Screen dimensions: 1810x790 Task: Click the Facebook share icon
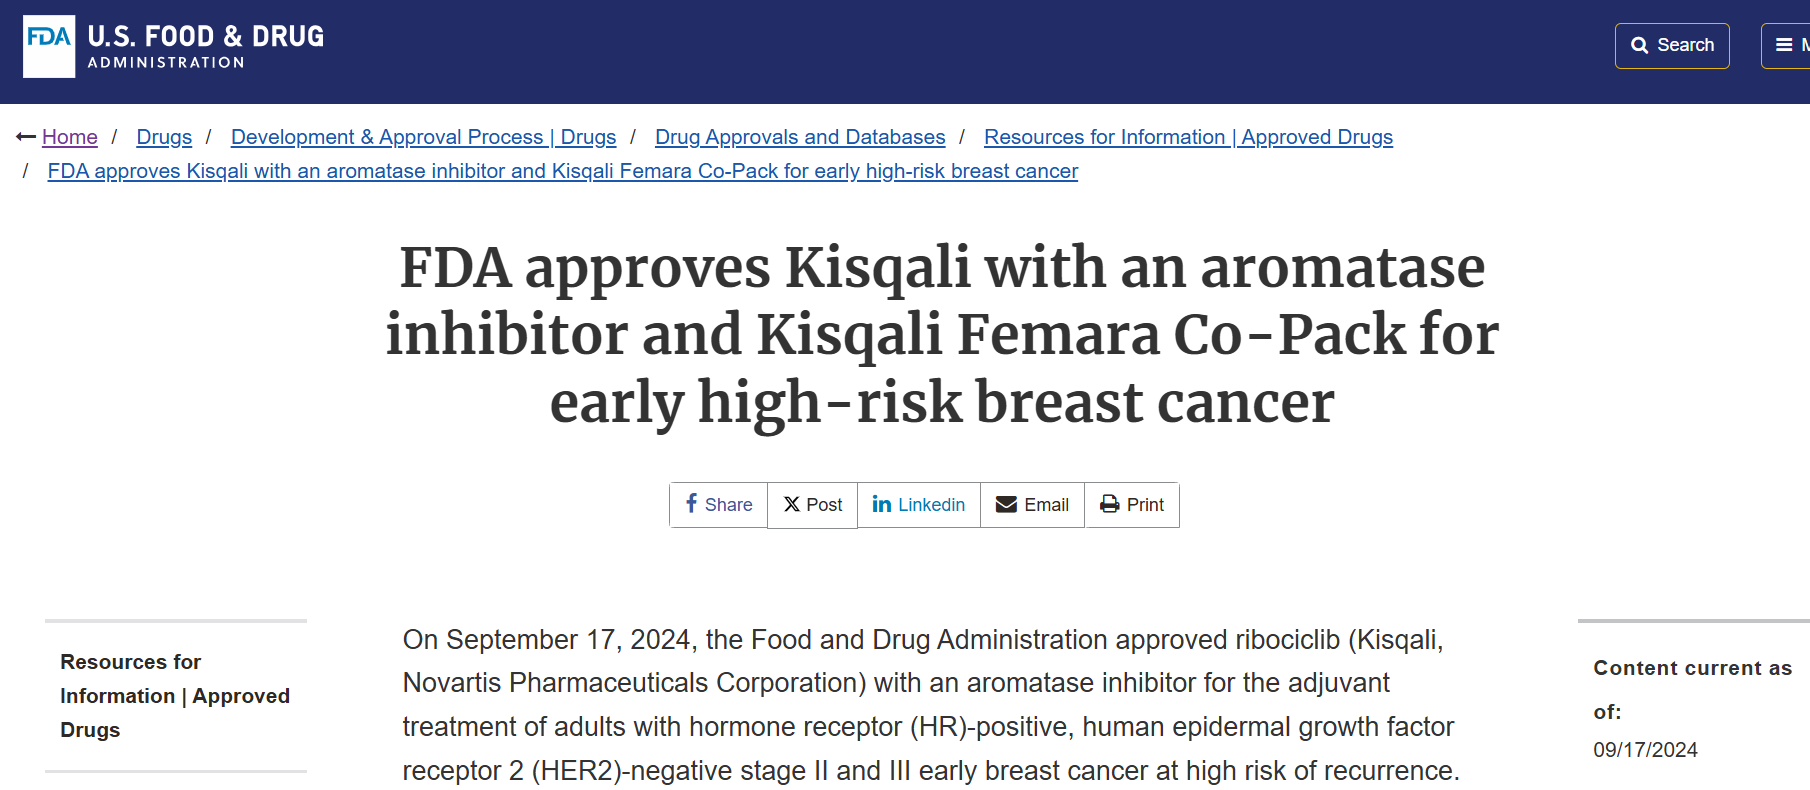pyautogui.click(x=691, y=503)
